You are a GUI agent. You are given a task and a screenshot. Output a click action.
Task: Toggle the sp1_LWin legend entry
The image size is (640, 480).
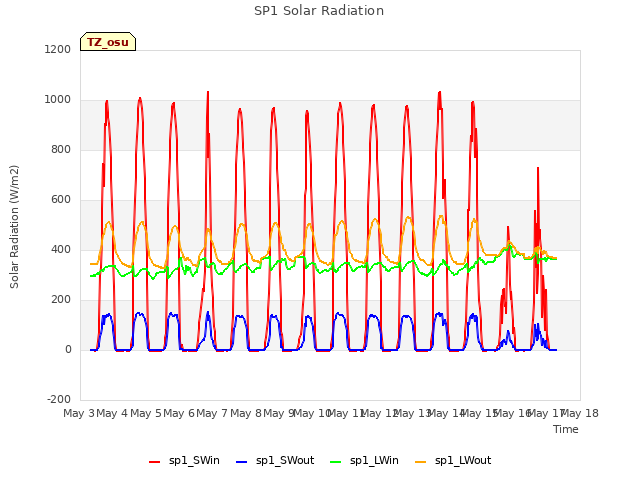(364, 460)
